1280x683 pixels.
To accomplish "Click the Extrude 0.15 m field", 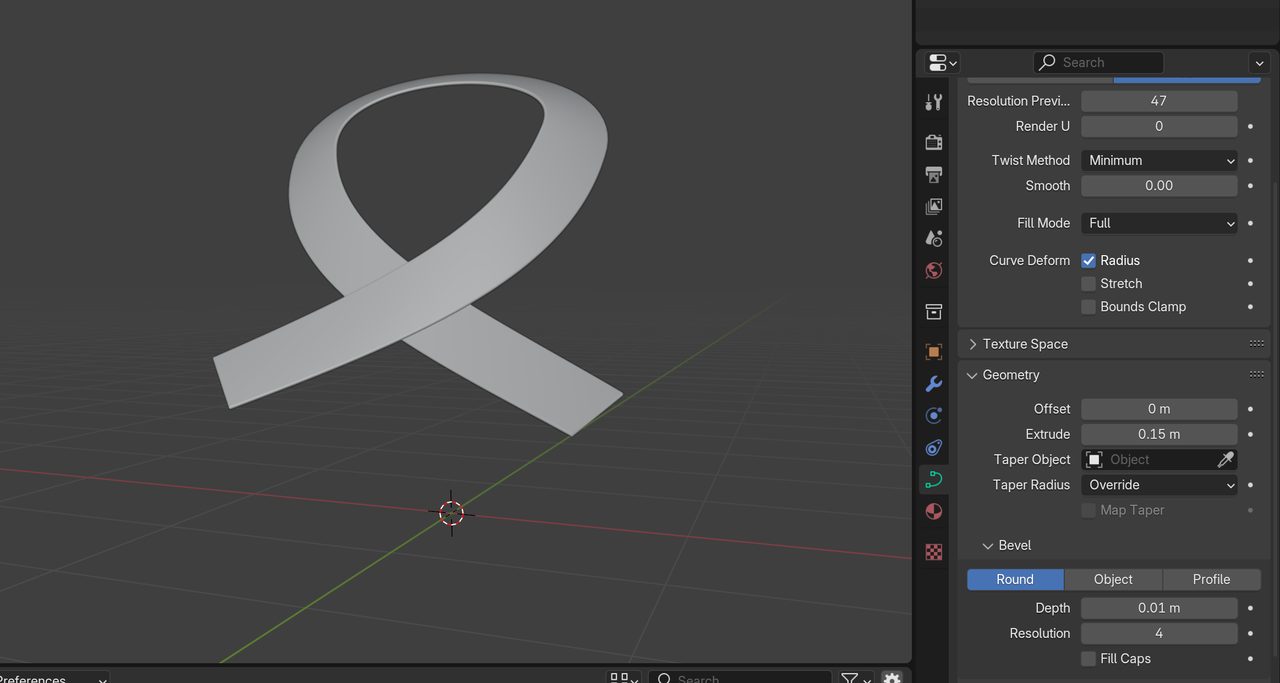I will tap(1159, 434).
